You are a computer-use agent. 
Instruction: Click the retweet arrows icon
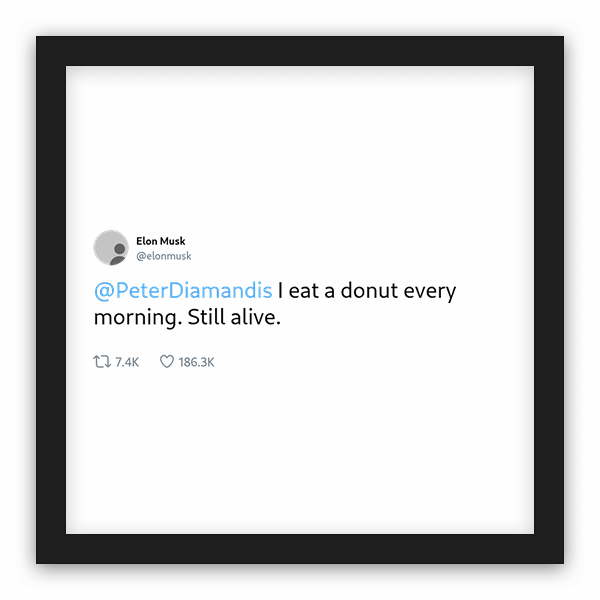coord(102,362)
